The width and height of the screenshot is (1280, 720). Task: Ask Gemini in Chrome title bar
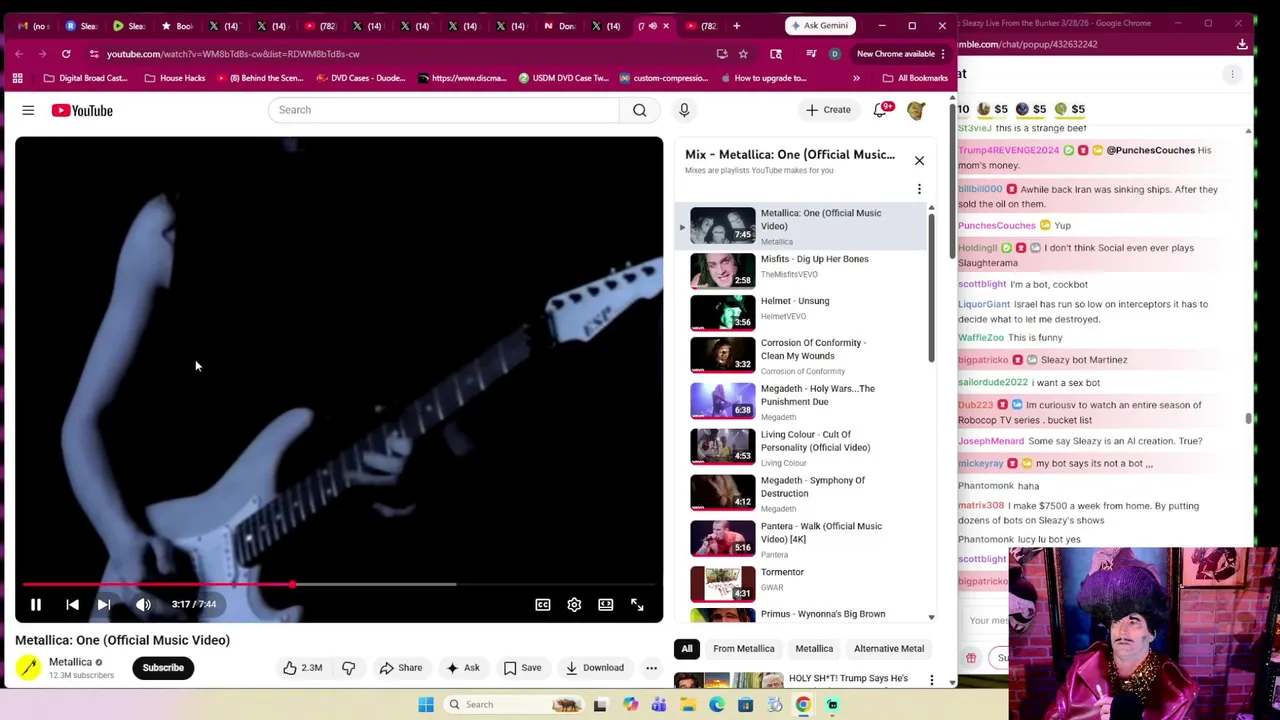(x=822, y=25)
